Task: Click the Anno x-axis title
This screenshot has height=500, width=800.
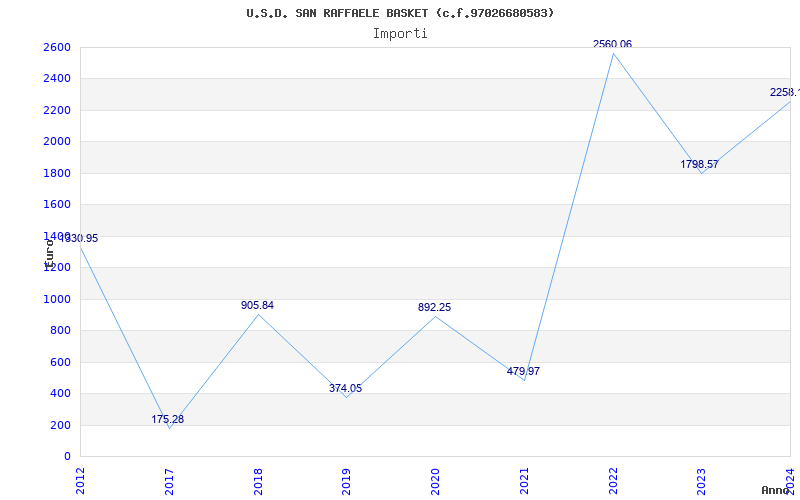Action: 776,491
